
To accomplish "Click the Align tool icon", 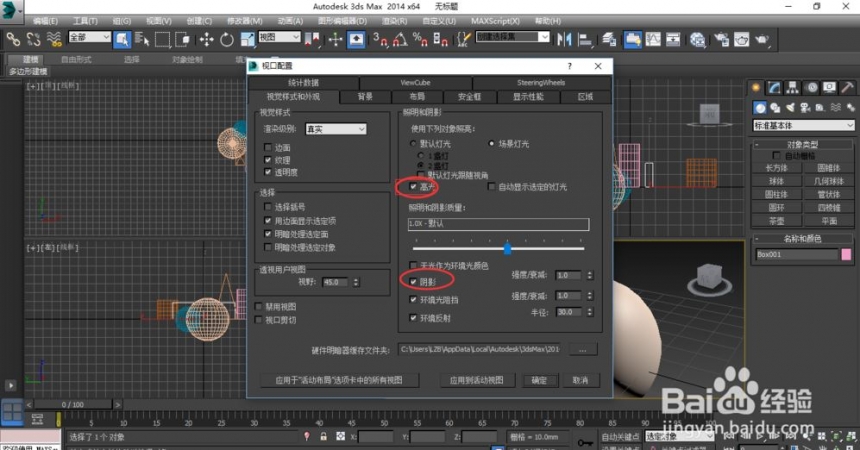I will [585, 39].
